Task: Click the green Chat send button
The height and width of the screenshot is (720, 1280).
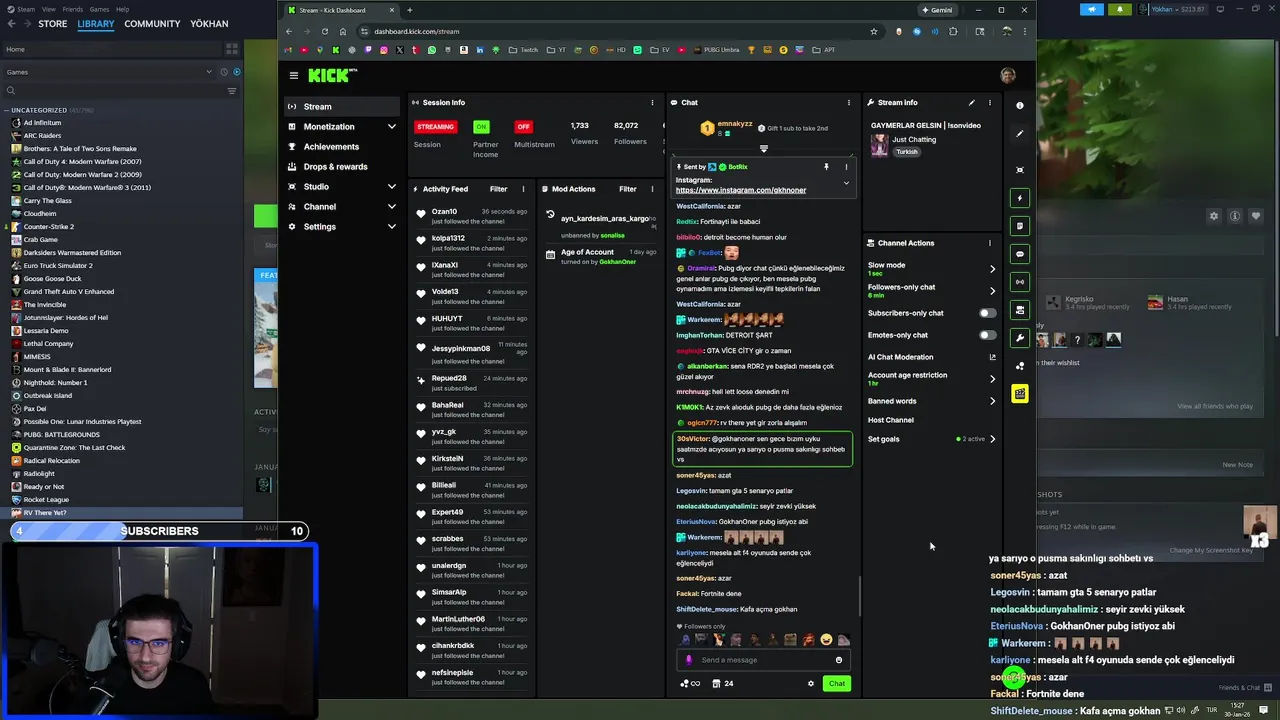Action: tap(837, 684)
